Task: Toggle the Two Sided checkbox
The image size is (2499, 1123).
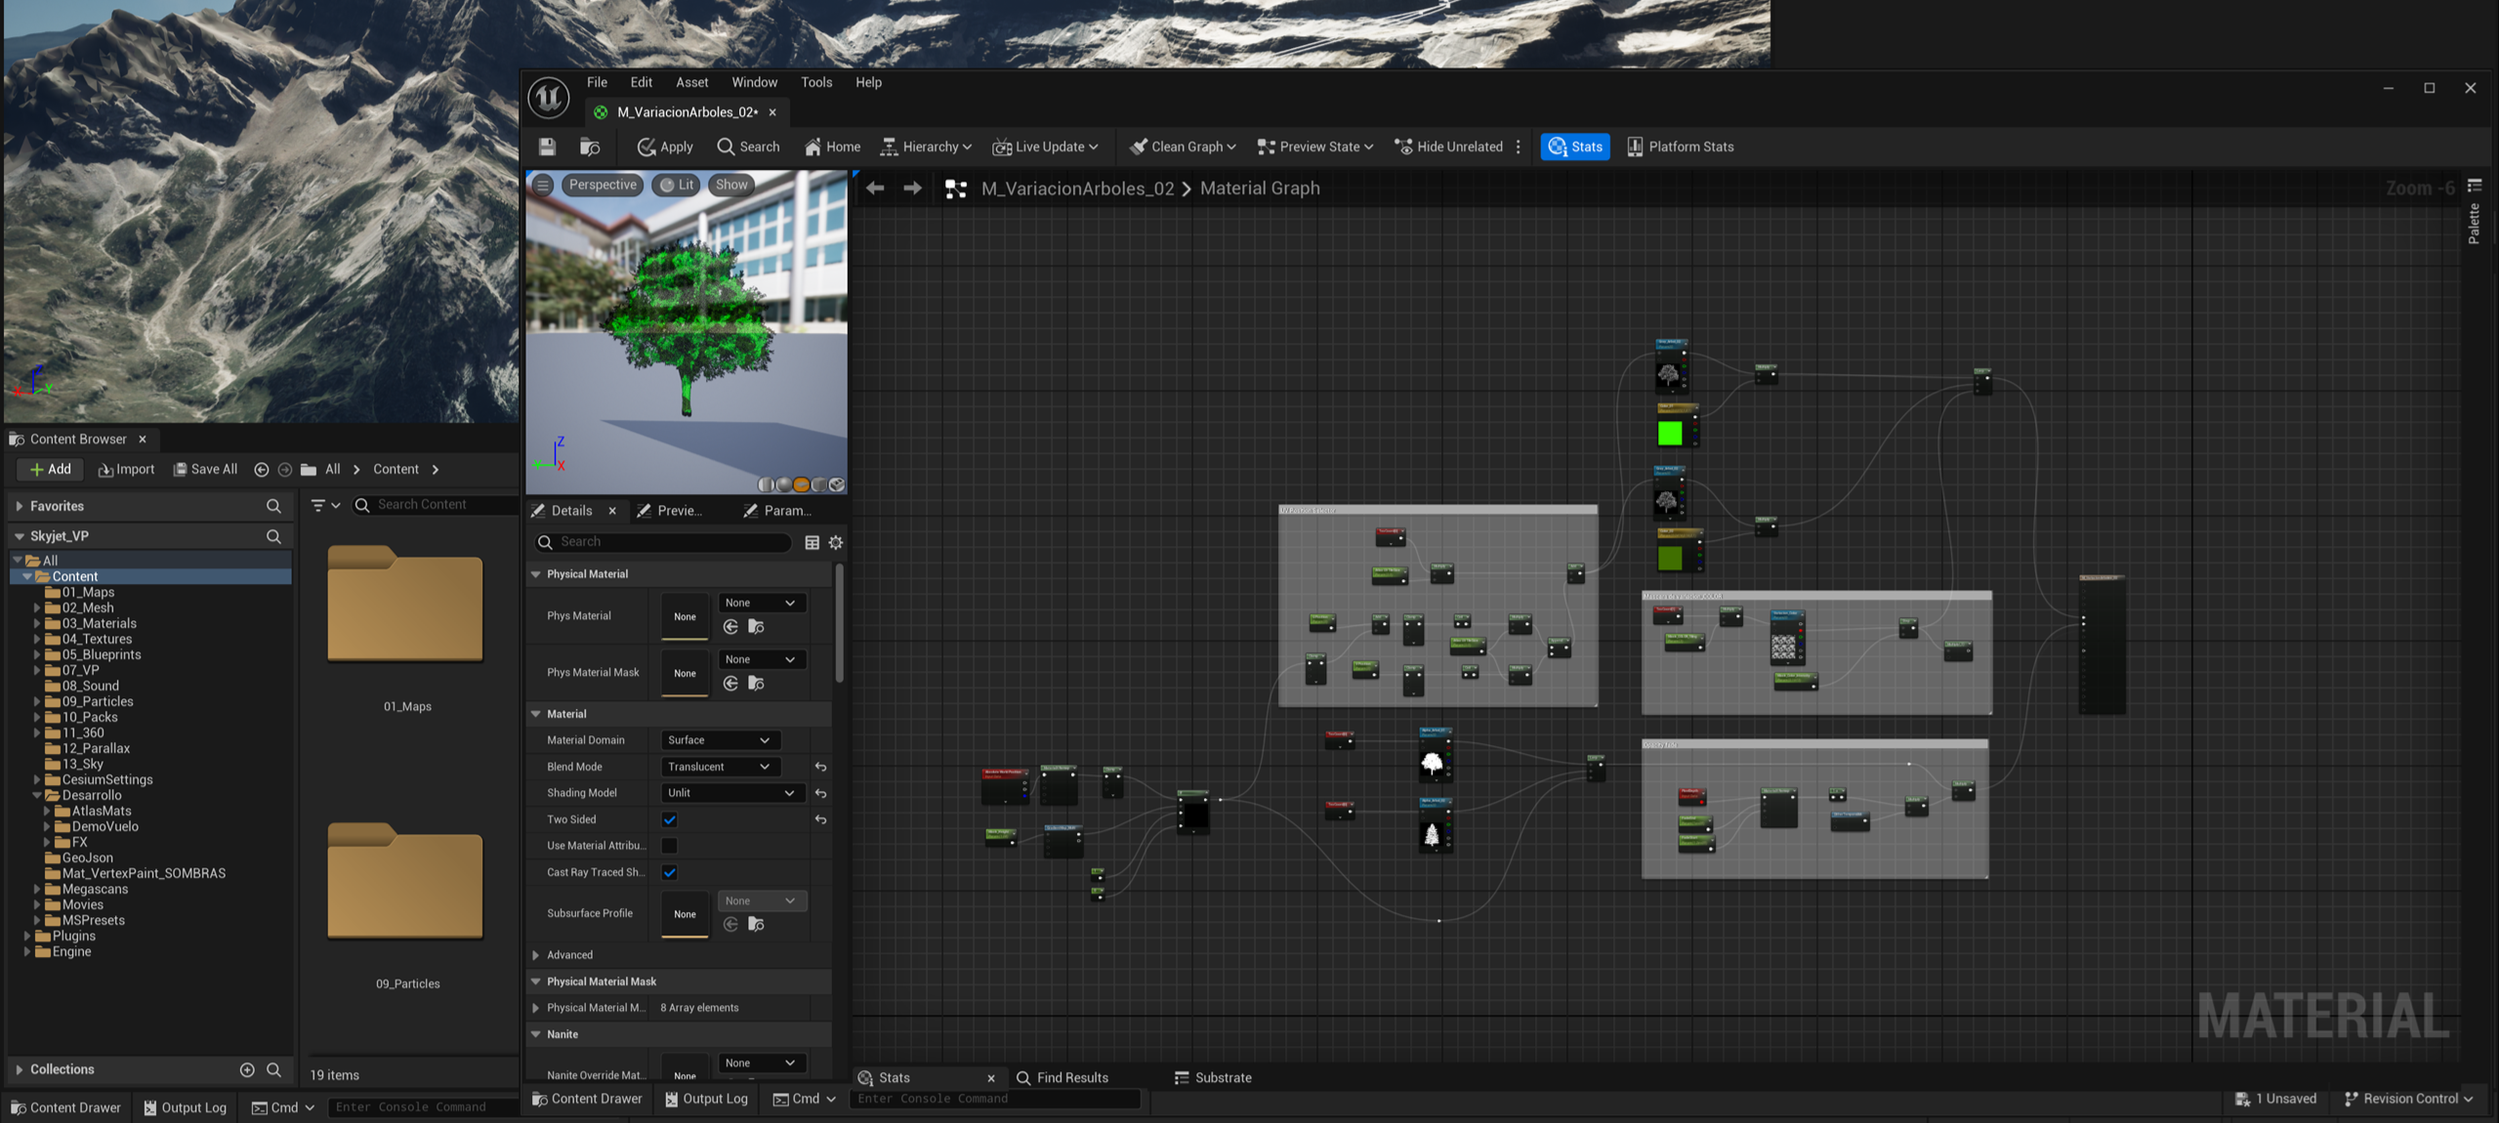Action: click(x=670, y=820)
